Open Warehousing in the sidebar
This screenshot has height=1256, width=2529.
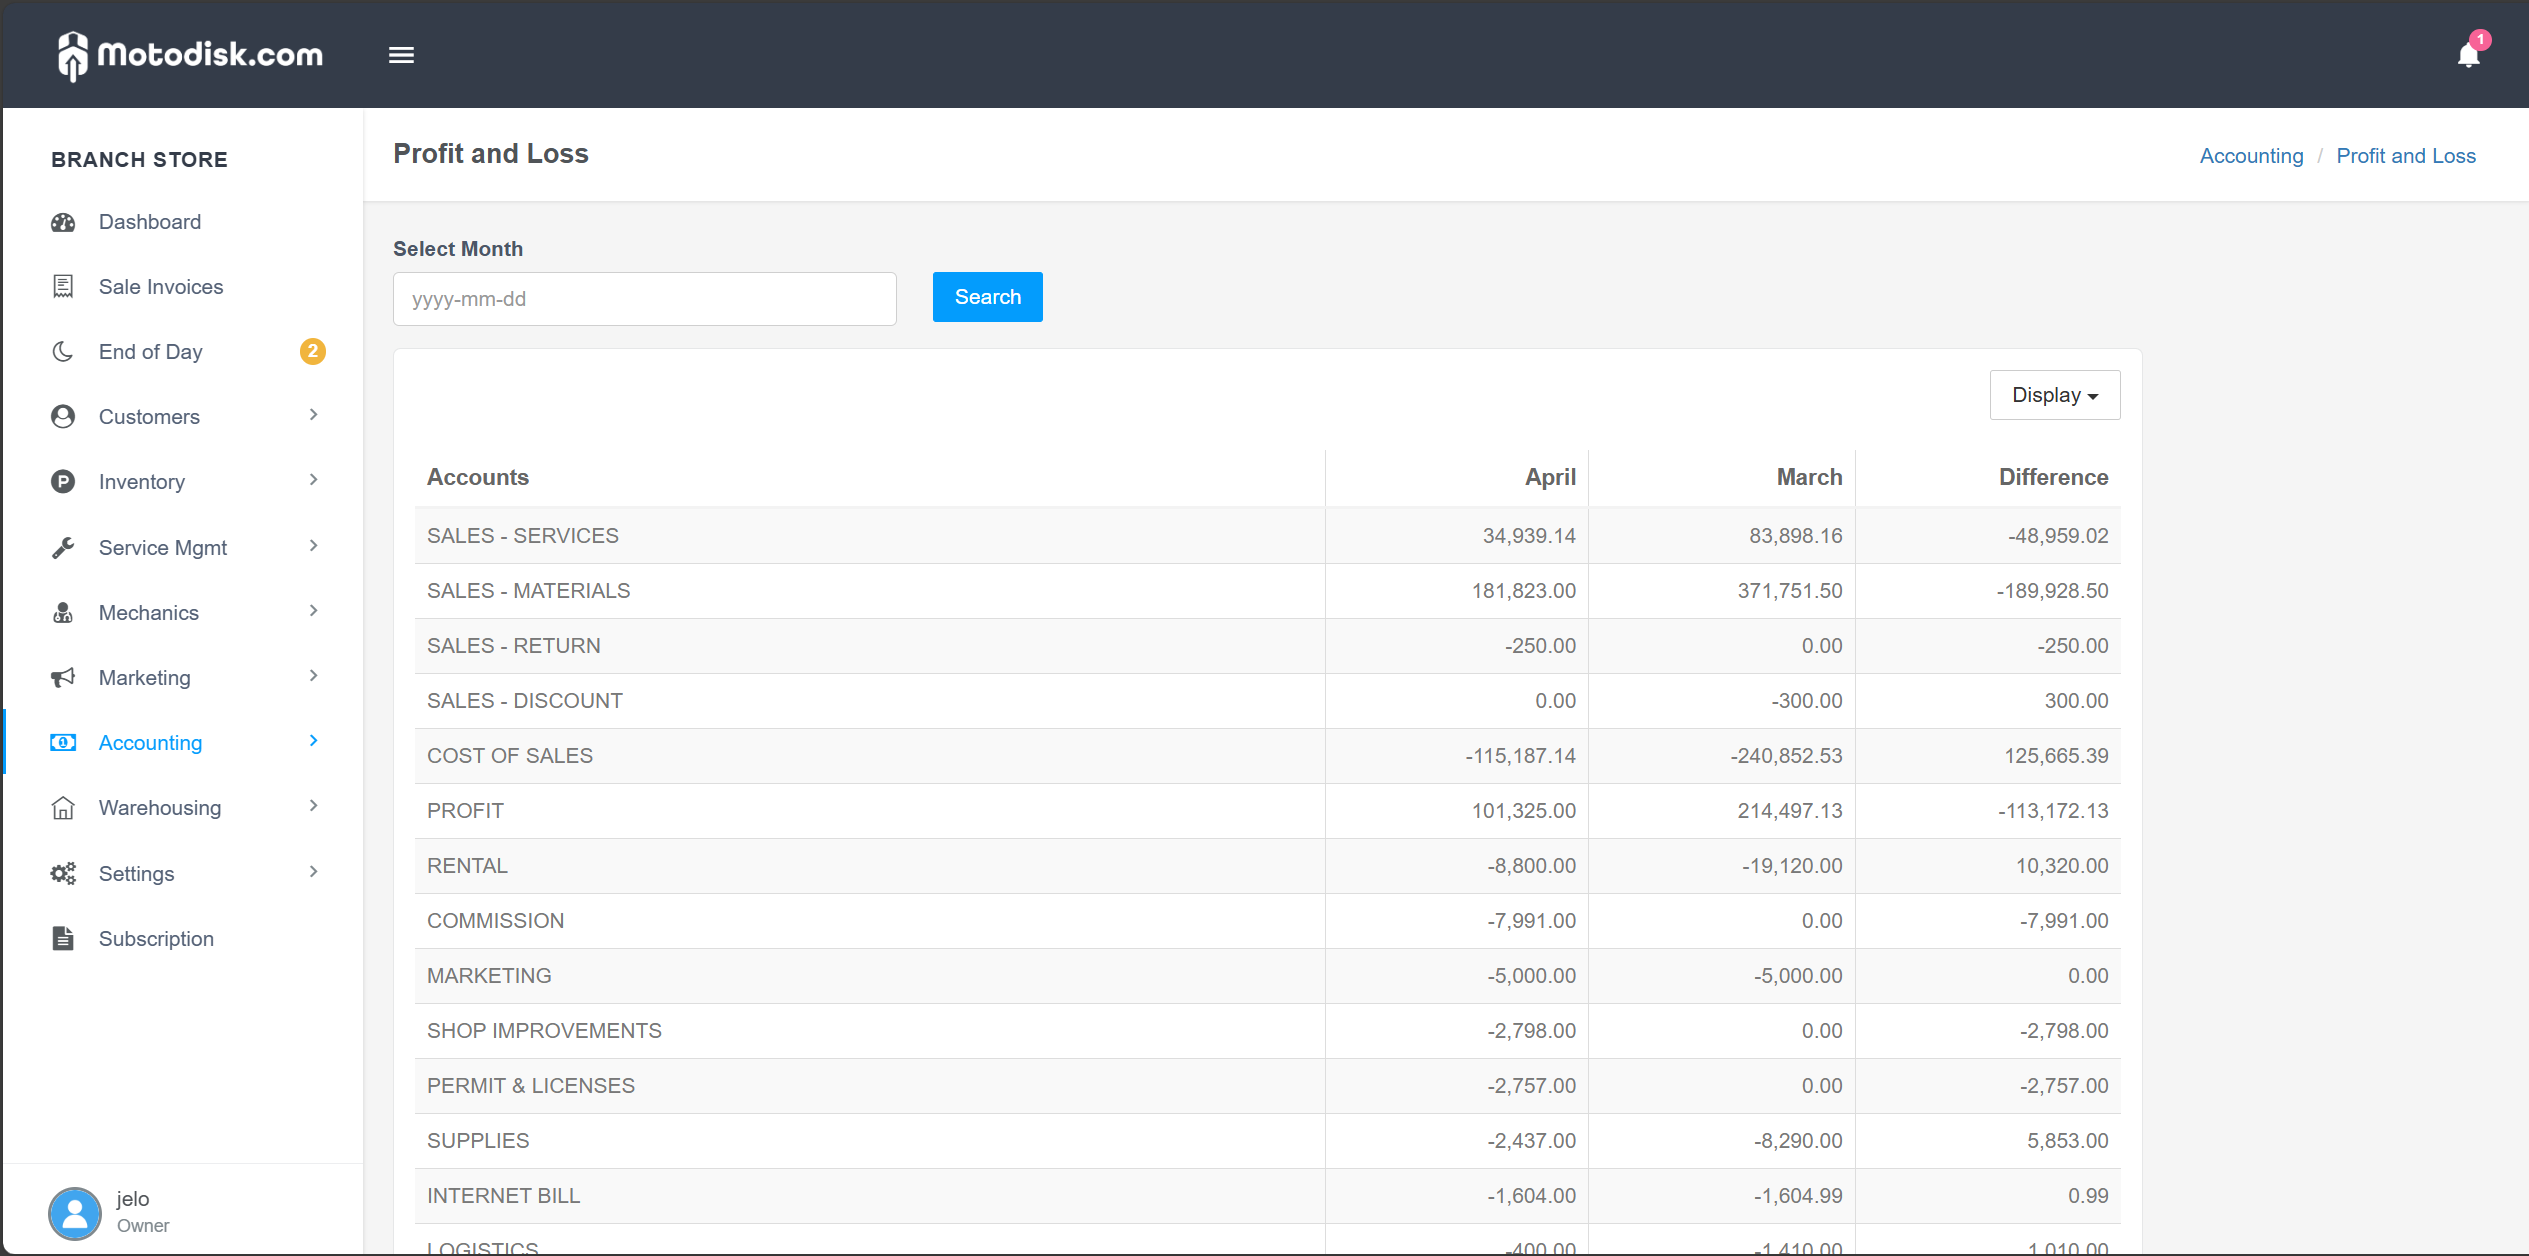click(160, 808)
